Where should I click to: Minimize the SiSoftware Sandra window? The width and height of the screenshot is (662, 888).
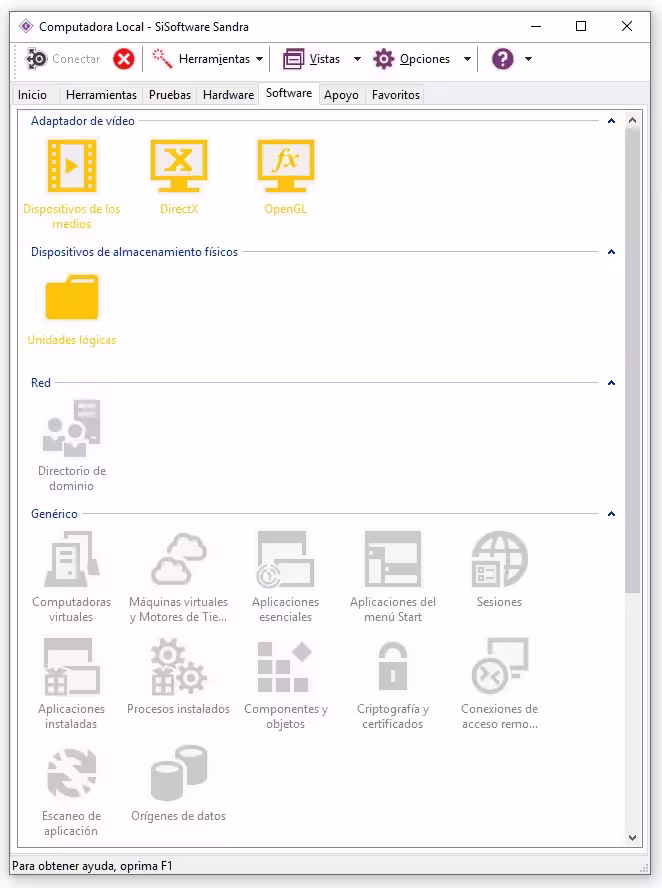tap(536, 26)
